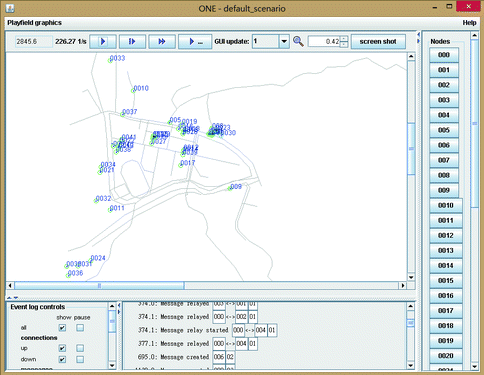484x375 pixels.
Task: Toggle connections 'down' pause checkbox
Action: 80,359
